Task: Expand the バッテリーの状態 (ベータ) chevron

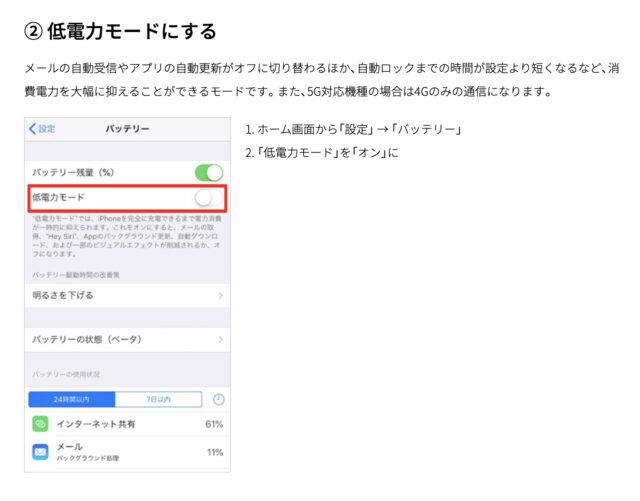Action: (x=221, y=340)
